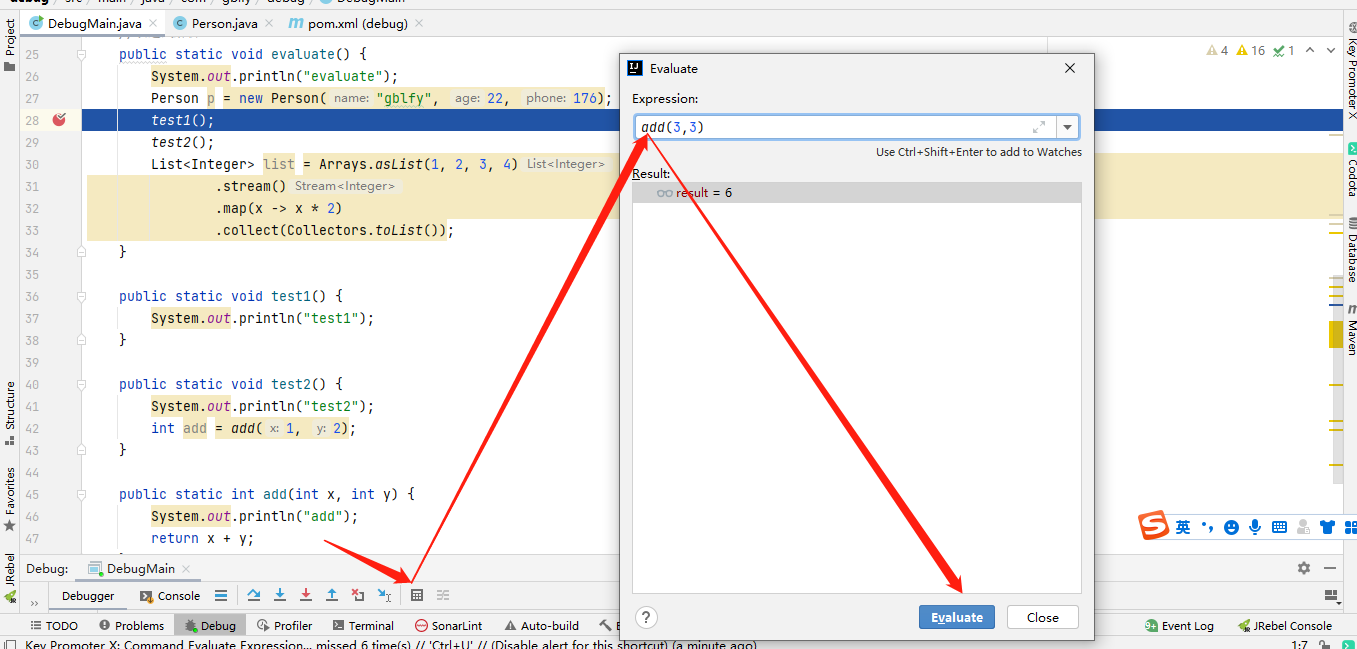The image size is (1357, 649).
Task: Click Show Execution Point lines icon
Action: (221, 595)
